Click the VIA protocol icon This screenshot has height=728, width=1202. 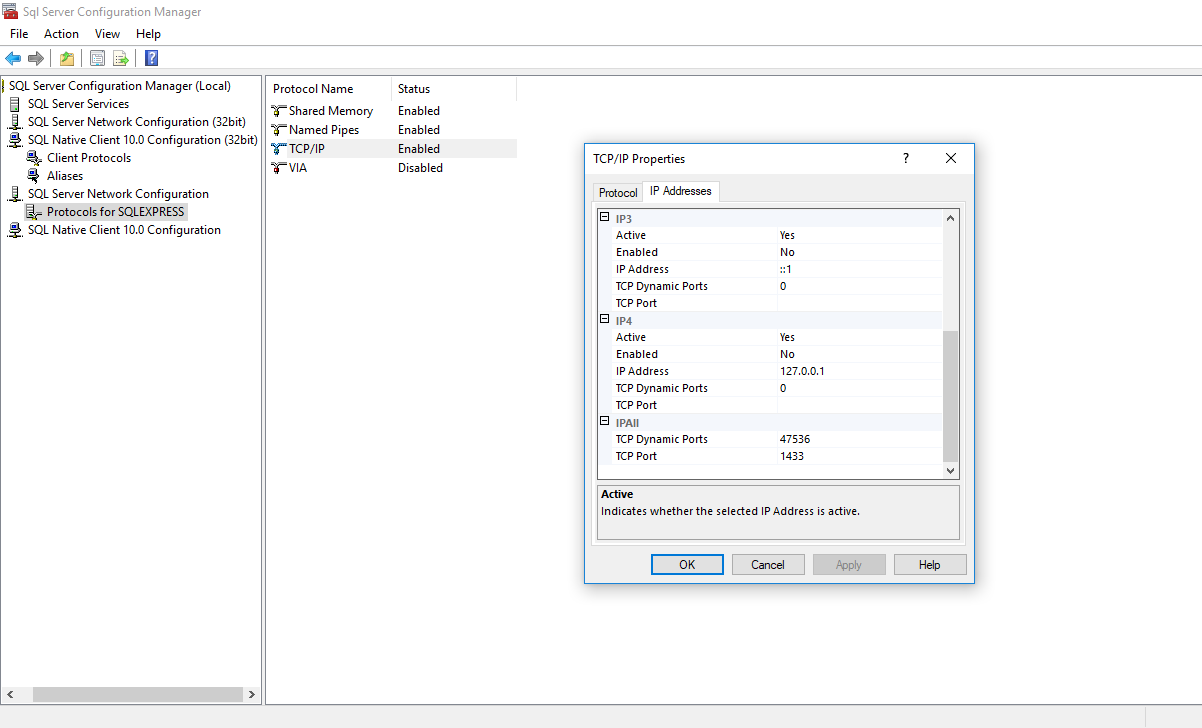279,168
